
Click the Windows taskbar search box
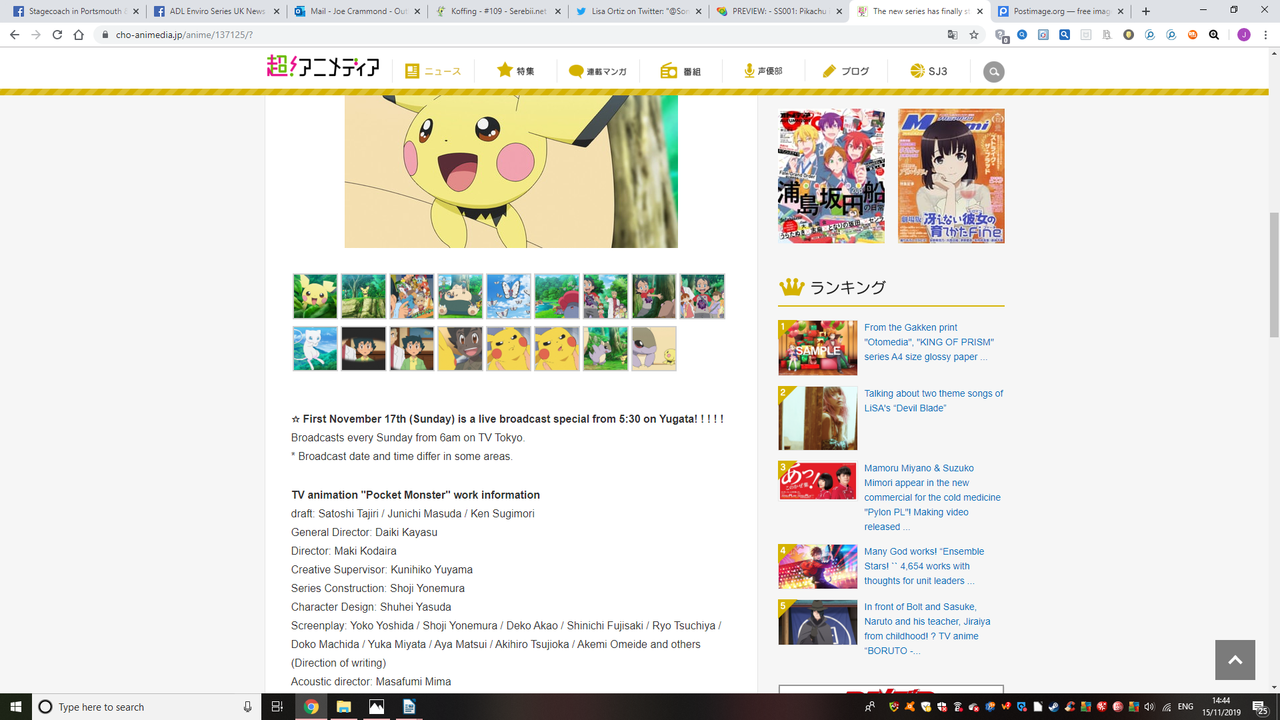145,706
